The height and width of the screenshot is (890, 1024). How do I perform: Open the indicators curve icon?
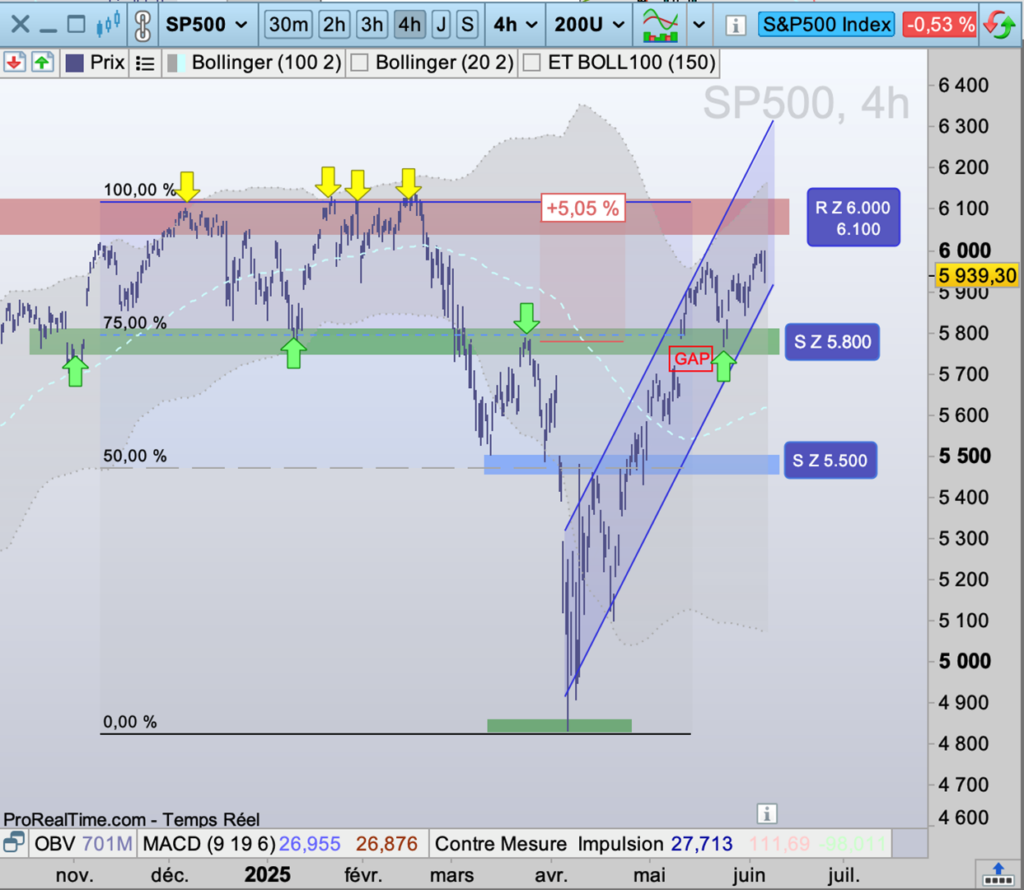(x=660, y=25)
